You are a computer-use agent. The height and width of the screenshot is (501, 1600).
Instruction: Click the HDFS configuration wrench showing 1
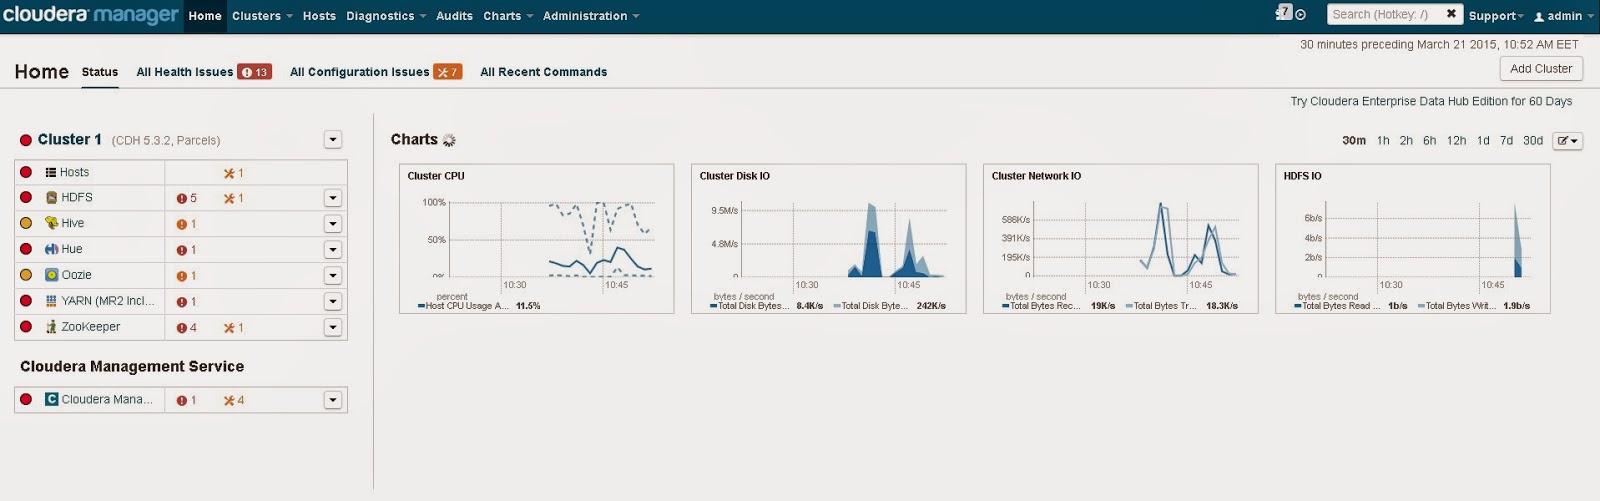pyautogui.click(x=233, y=198)
